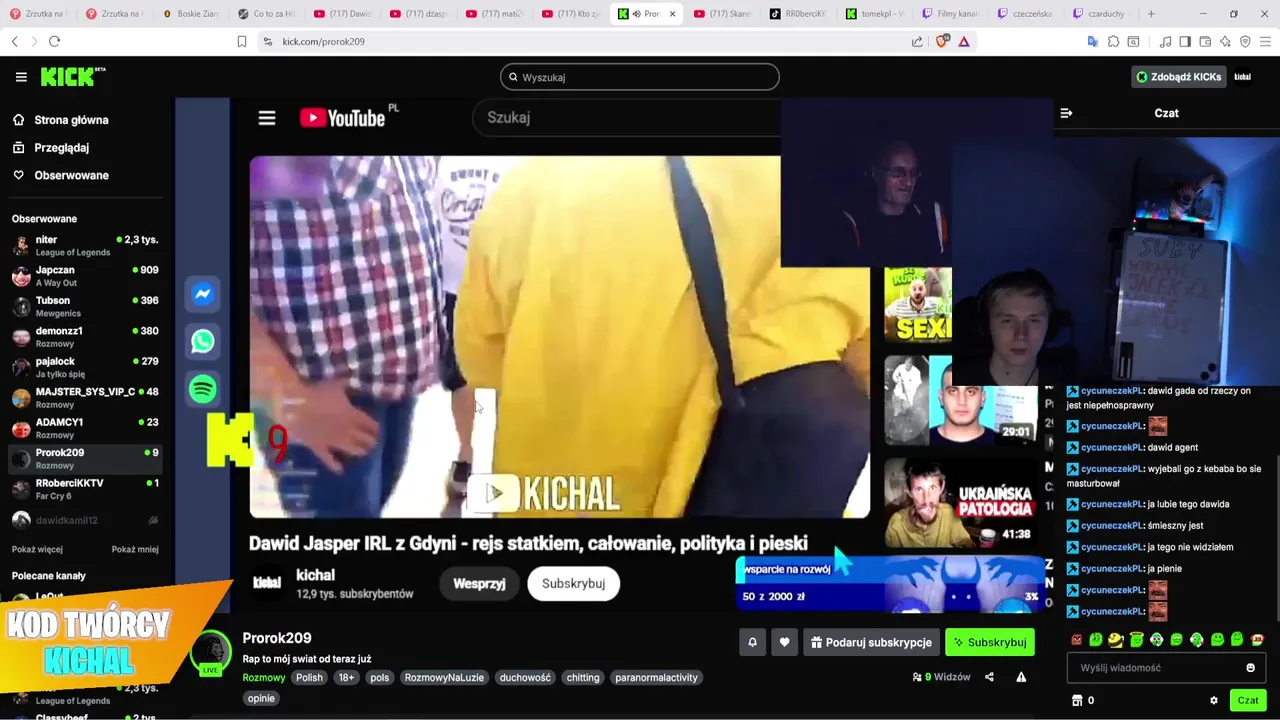Open ADAMCY1 channel in followed list
Viewport: 1280px width, 720px height.
pos(85,428)
